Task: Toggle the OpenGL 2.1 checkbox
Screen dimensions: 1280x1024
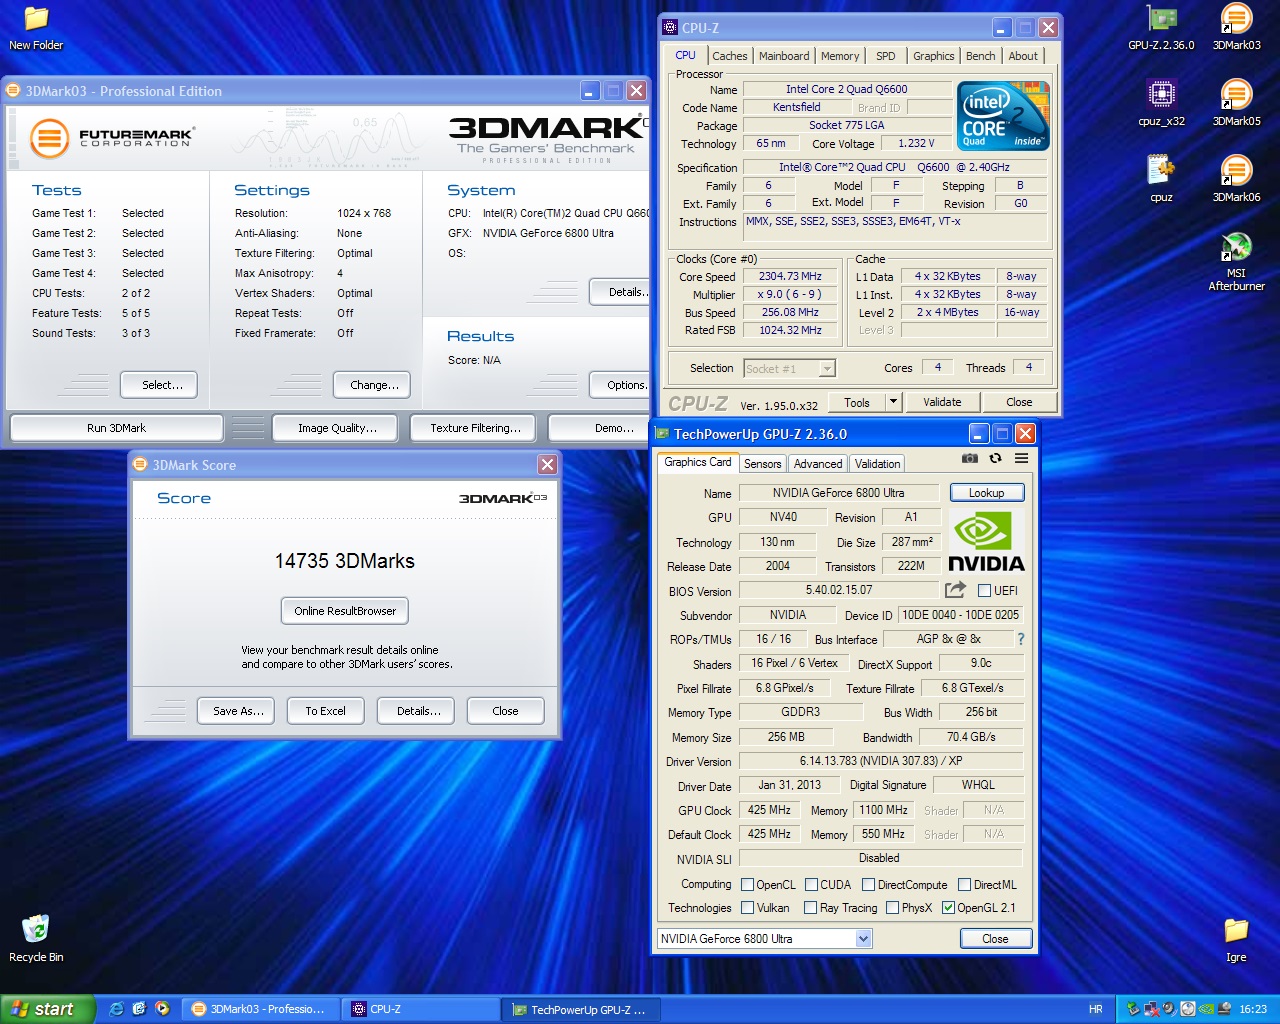Action: point(948,908)
